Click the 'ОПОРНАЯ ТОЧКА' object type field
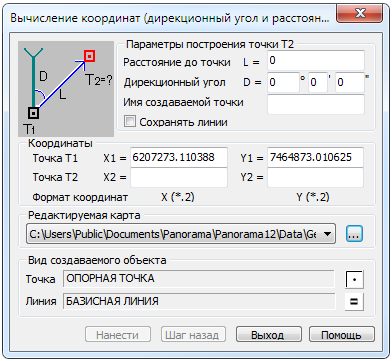Image resolution: width=392 pixels, height=361 pixels. (198, 279)
